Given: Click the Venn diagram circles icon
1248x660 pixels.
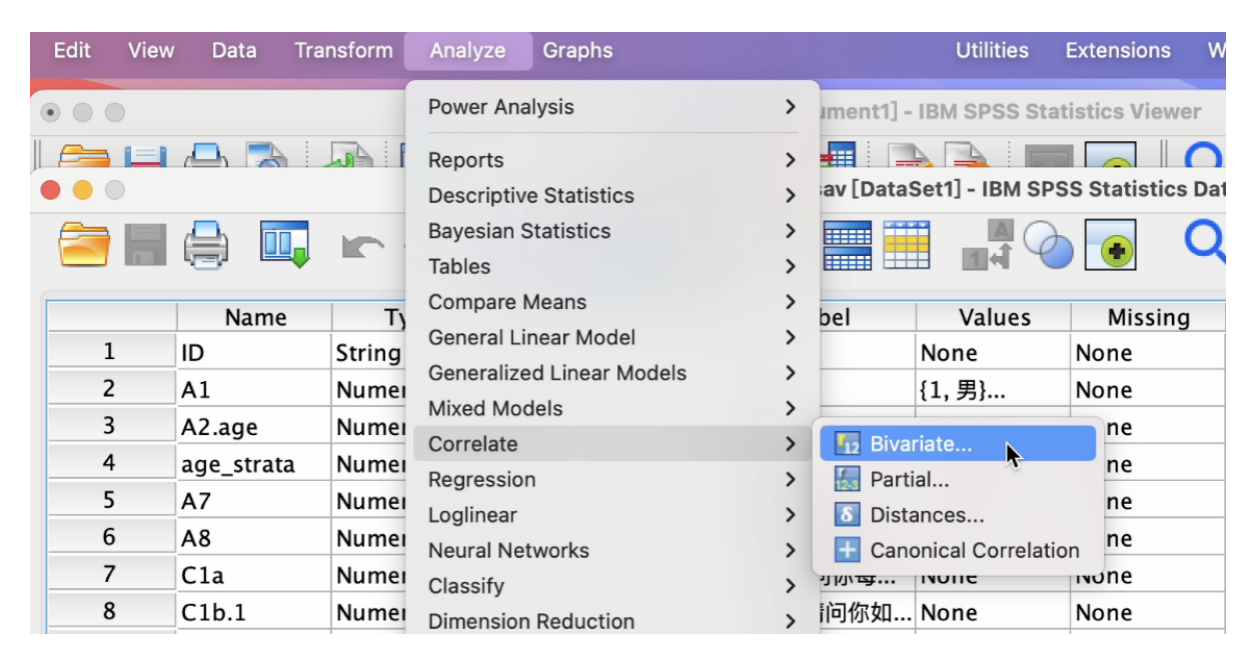Looking at the screenshot, I should click(1047, 245).
